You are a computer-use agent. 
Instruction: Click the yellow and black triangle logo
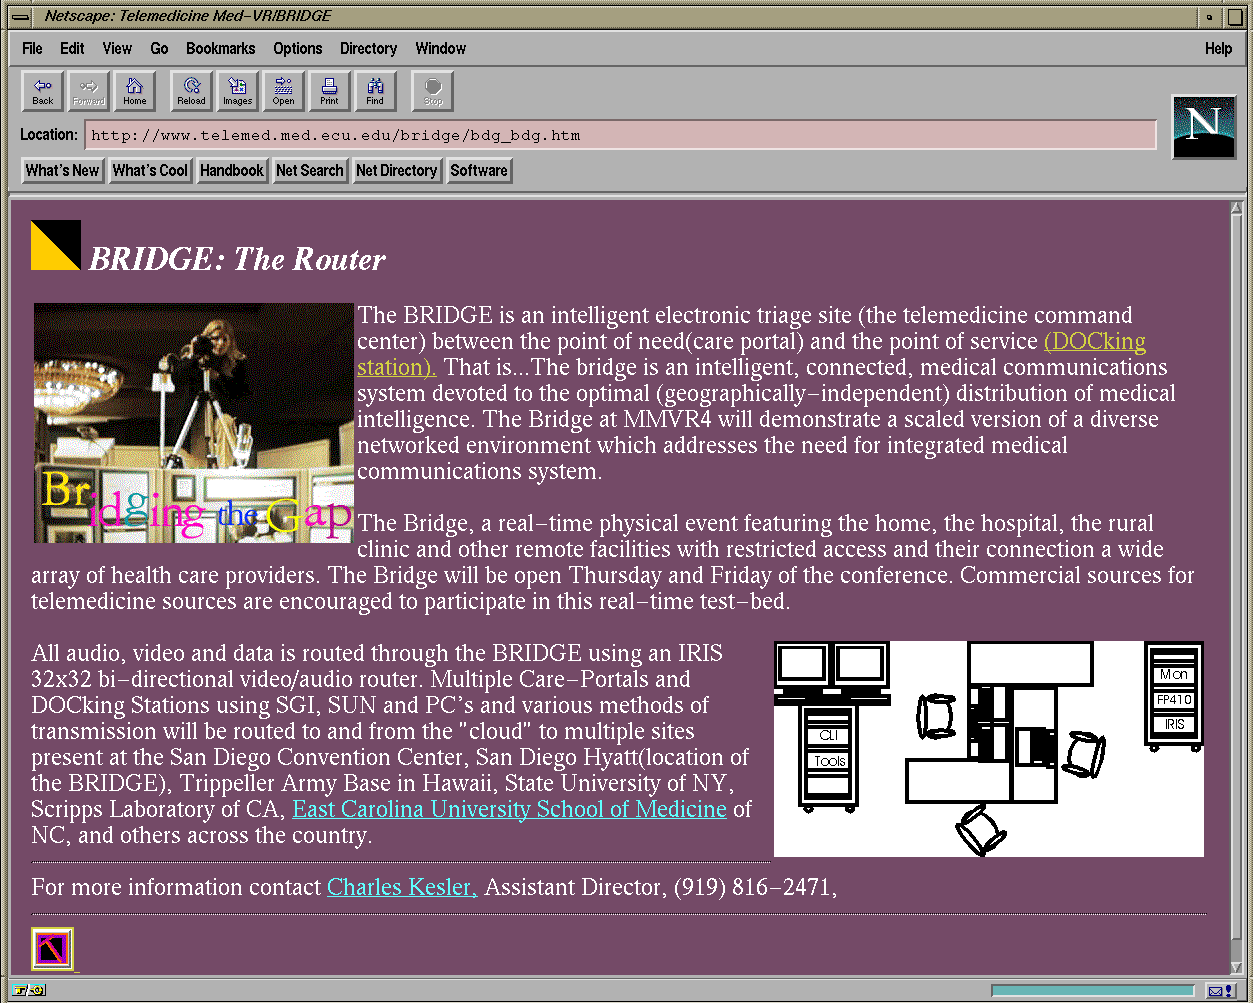[55, 245]
